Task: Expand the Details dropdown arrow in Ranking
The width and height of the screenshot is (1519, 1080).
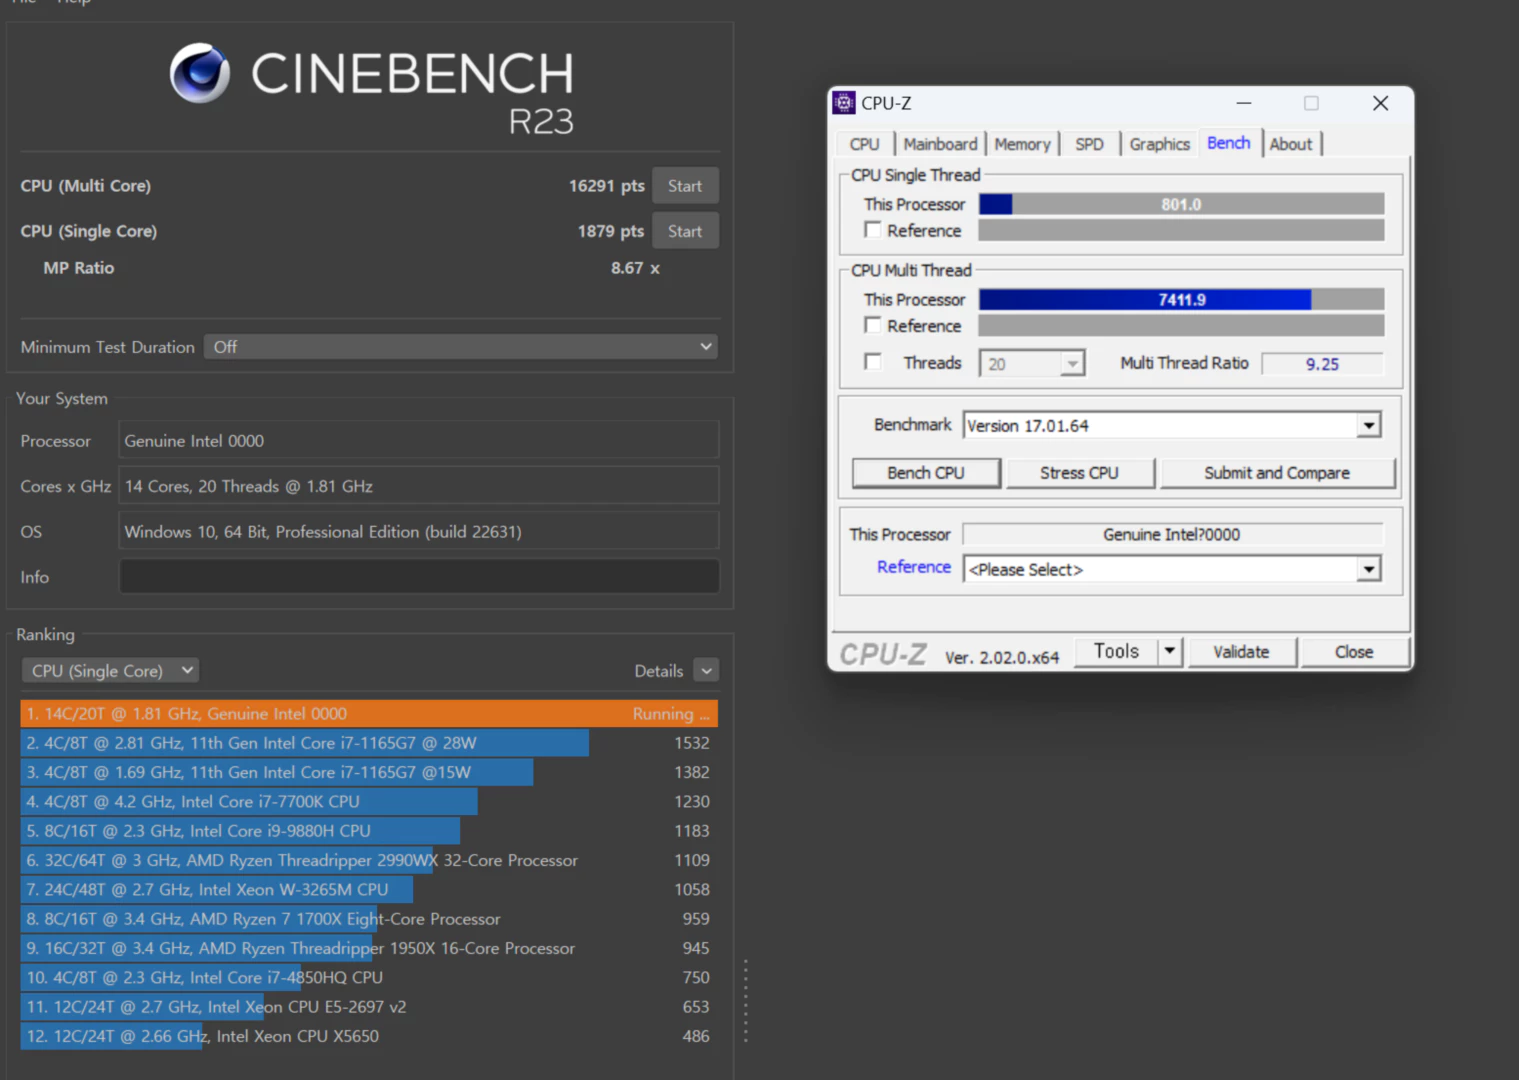Action: [706, 671]
